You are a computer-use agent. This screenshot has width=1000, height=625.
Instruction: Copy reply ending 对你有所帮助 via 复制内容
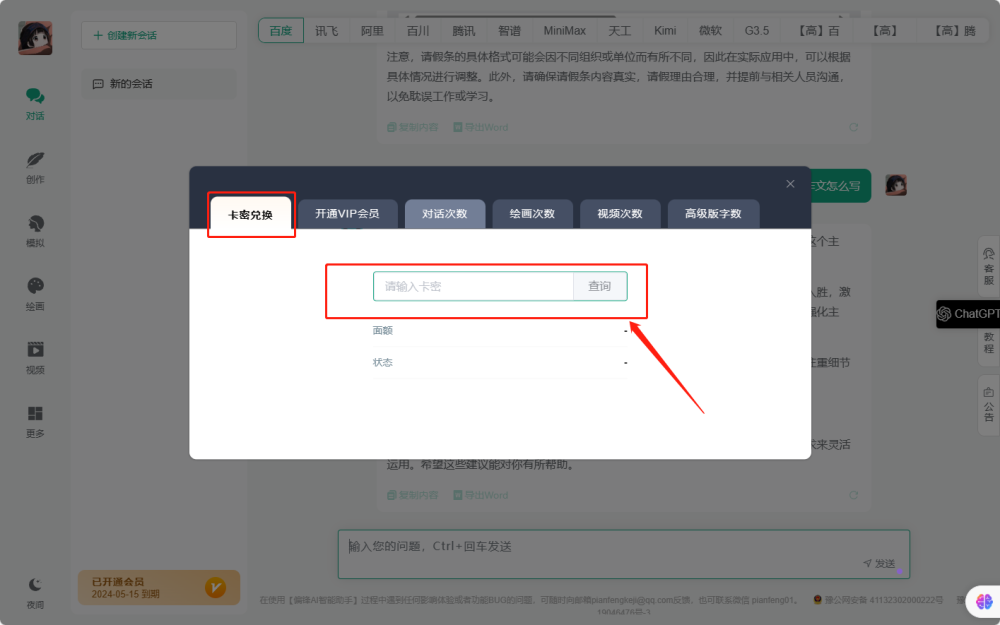tap(413, 495)
